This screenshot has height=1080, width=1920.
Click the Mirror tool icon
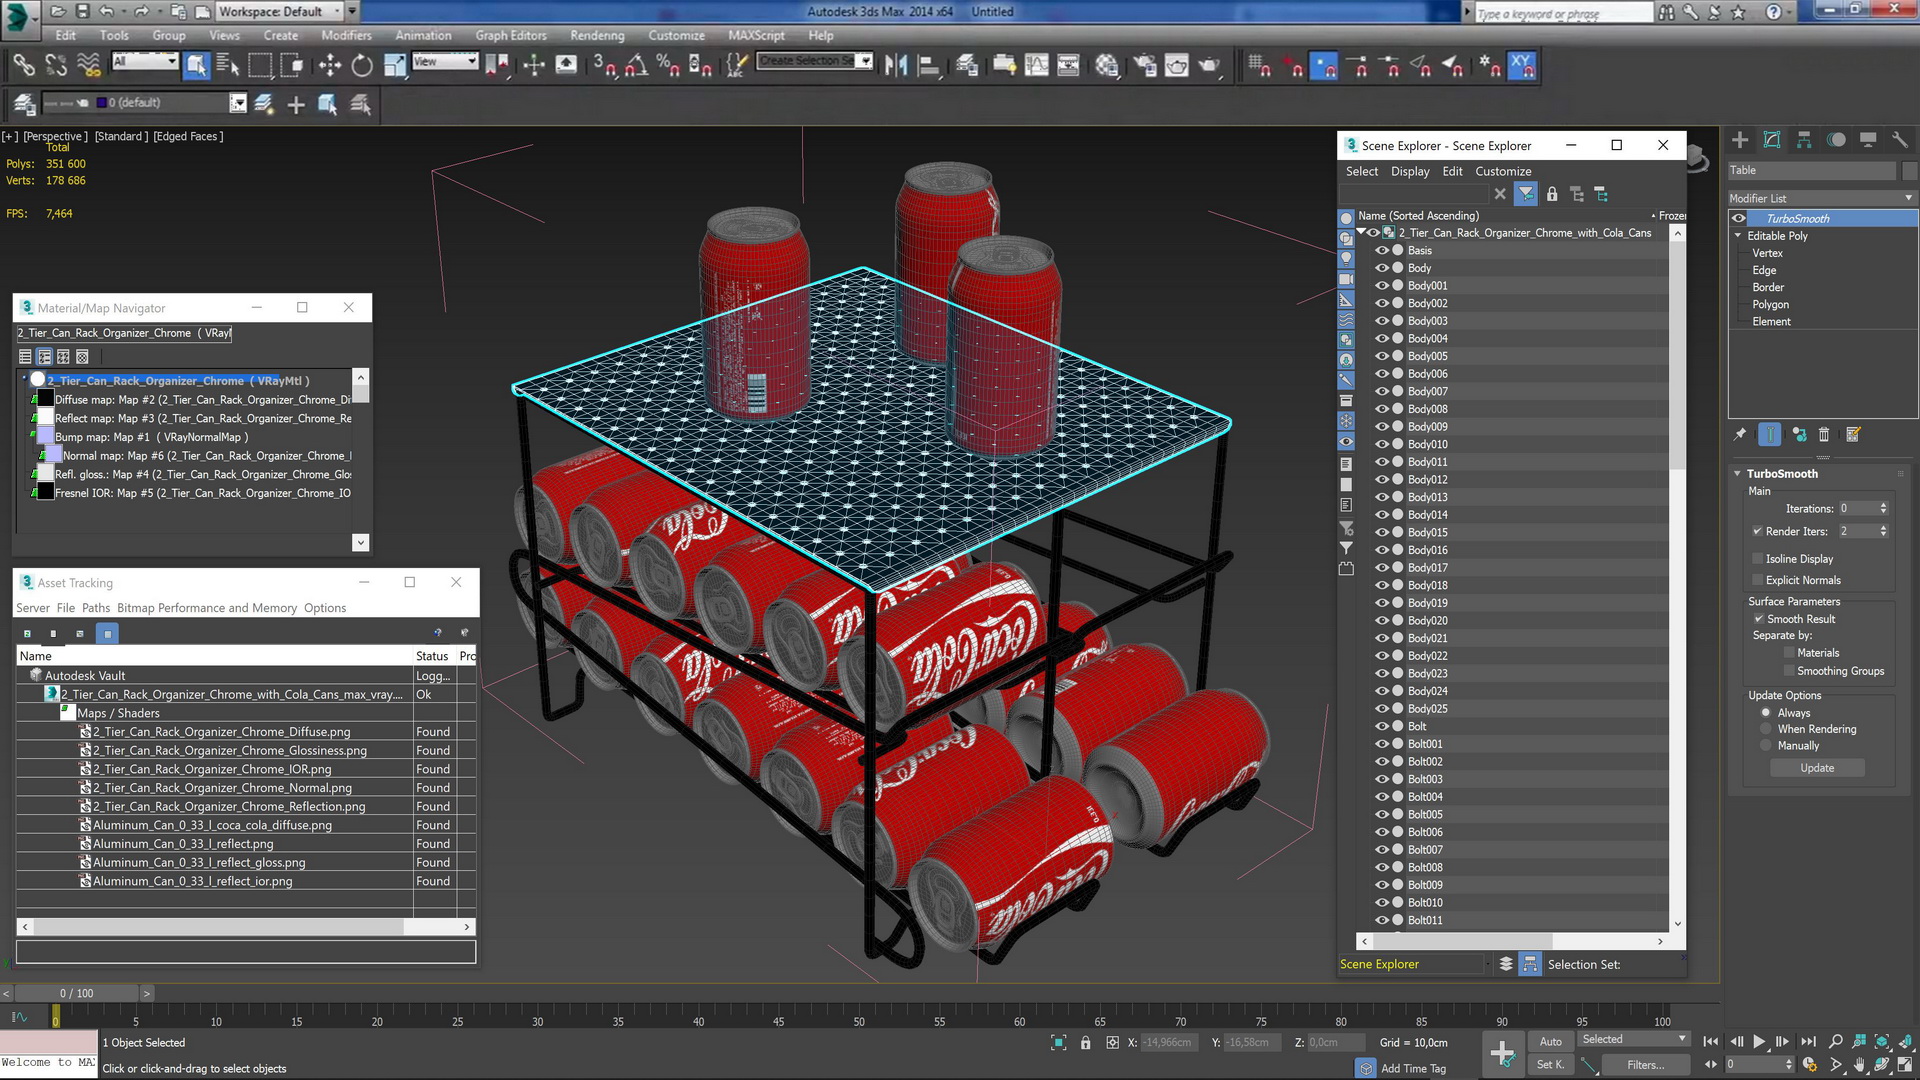click(x=896, y=66)
